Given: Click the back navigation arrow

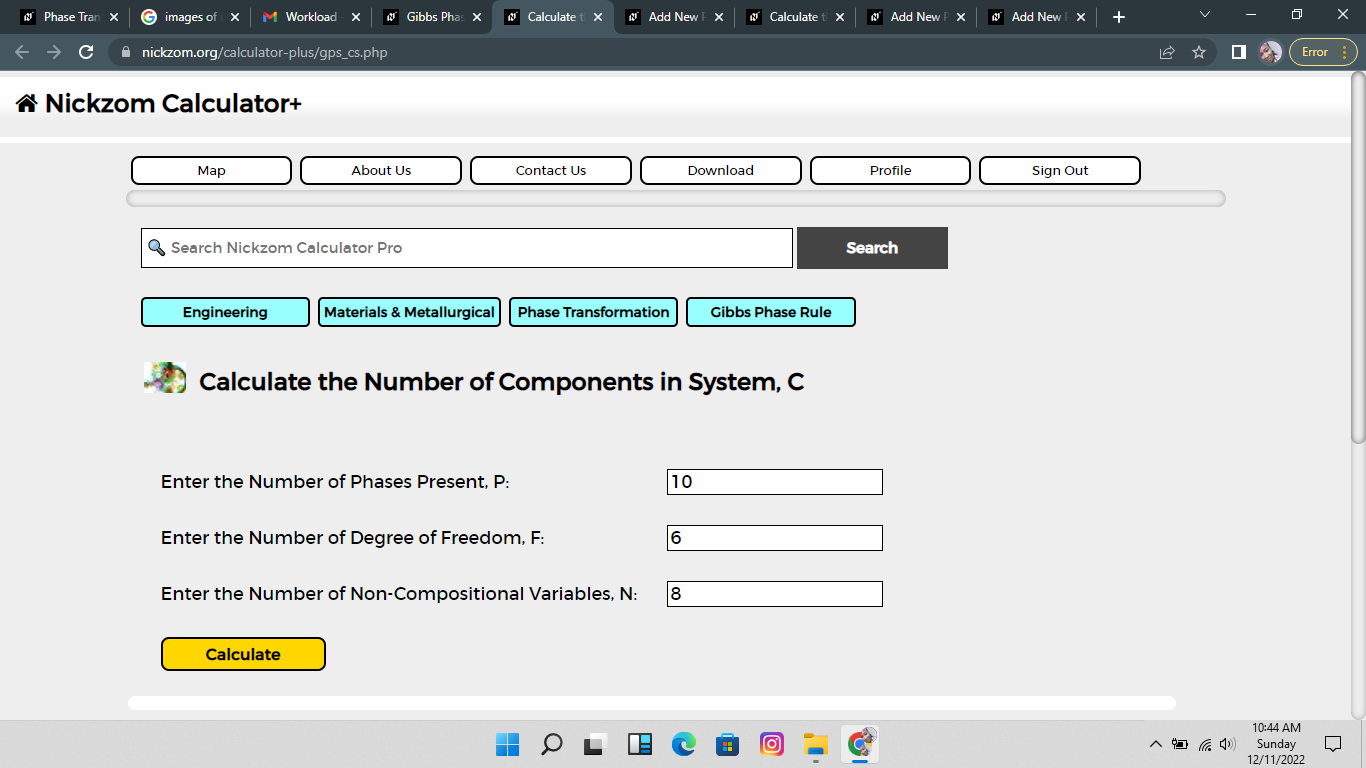Looking at the screenshot, I should (22, 52).
